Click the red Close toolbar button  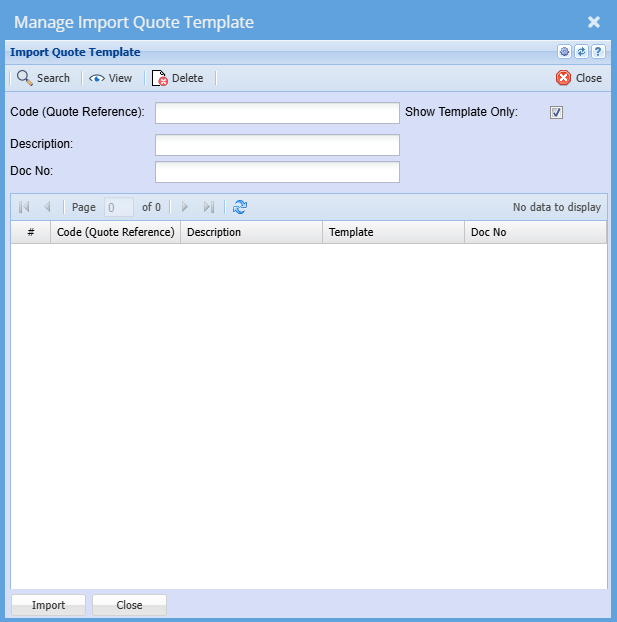579,78
